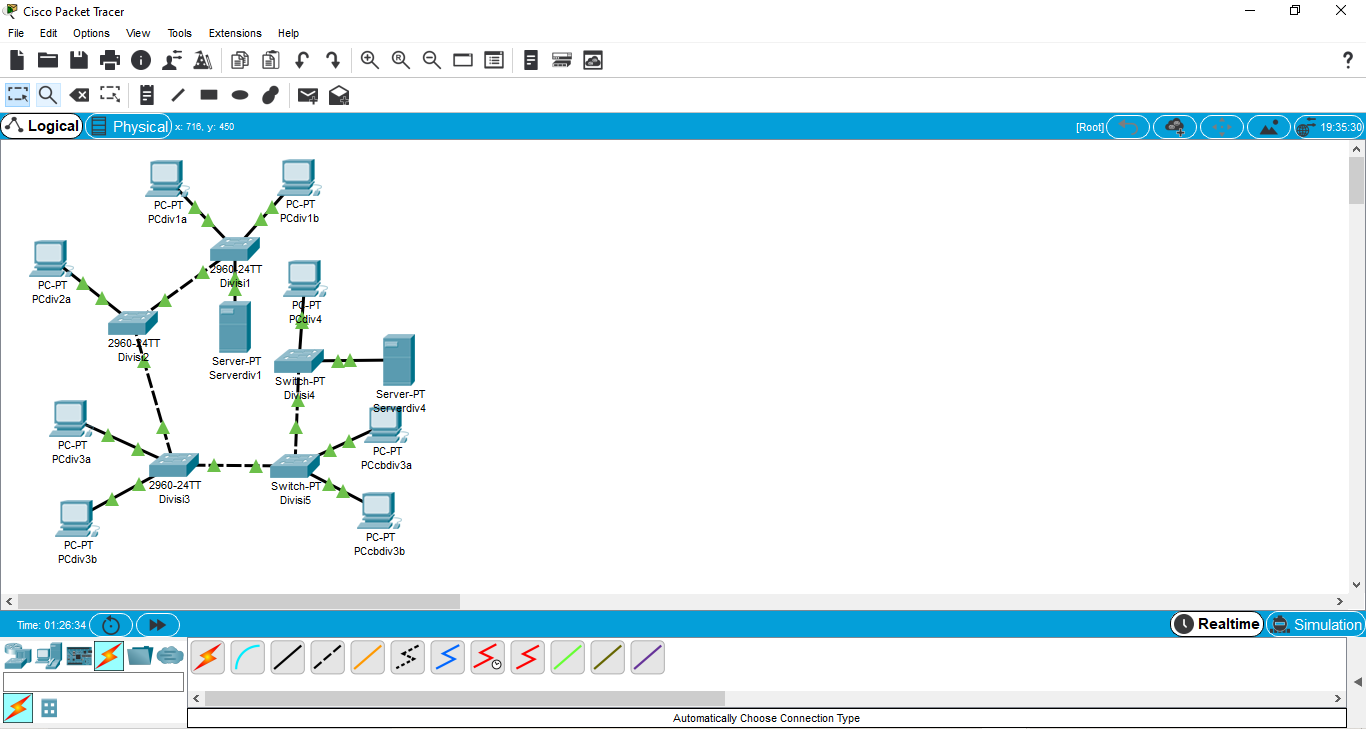Image resolution: width=1366 pixels, height=729 pixels.
Task: Add a Simple PDU envelope
Action: 308,95
